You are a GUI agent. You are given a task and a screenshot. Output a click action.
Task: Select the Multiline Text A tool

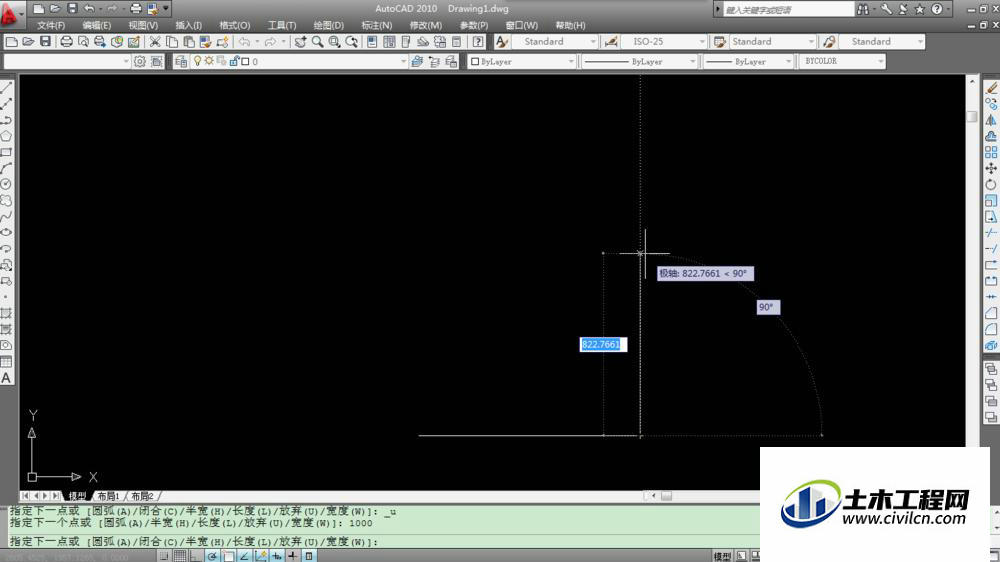coord(6,378)
